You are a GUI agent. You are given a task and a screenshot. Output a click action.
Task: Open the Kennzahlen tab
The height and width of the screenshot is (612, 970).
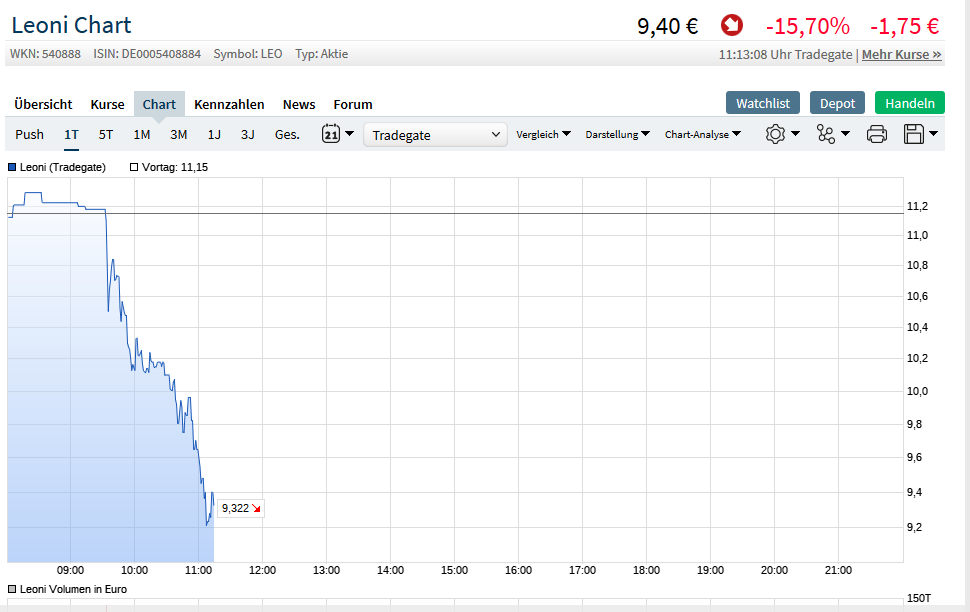[x=229, y=104]
